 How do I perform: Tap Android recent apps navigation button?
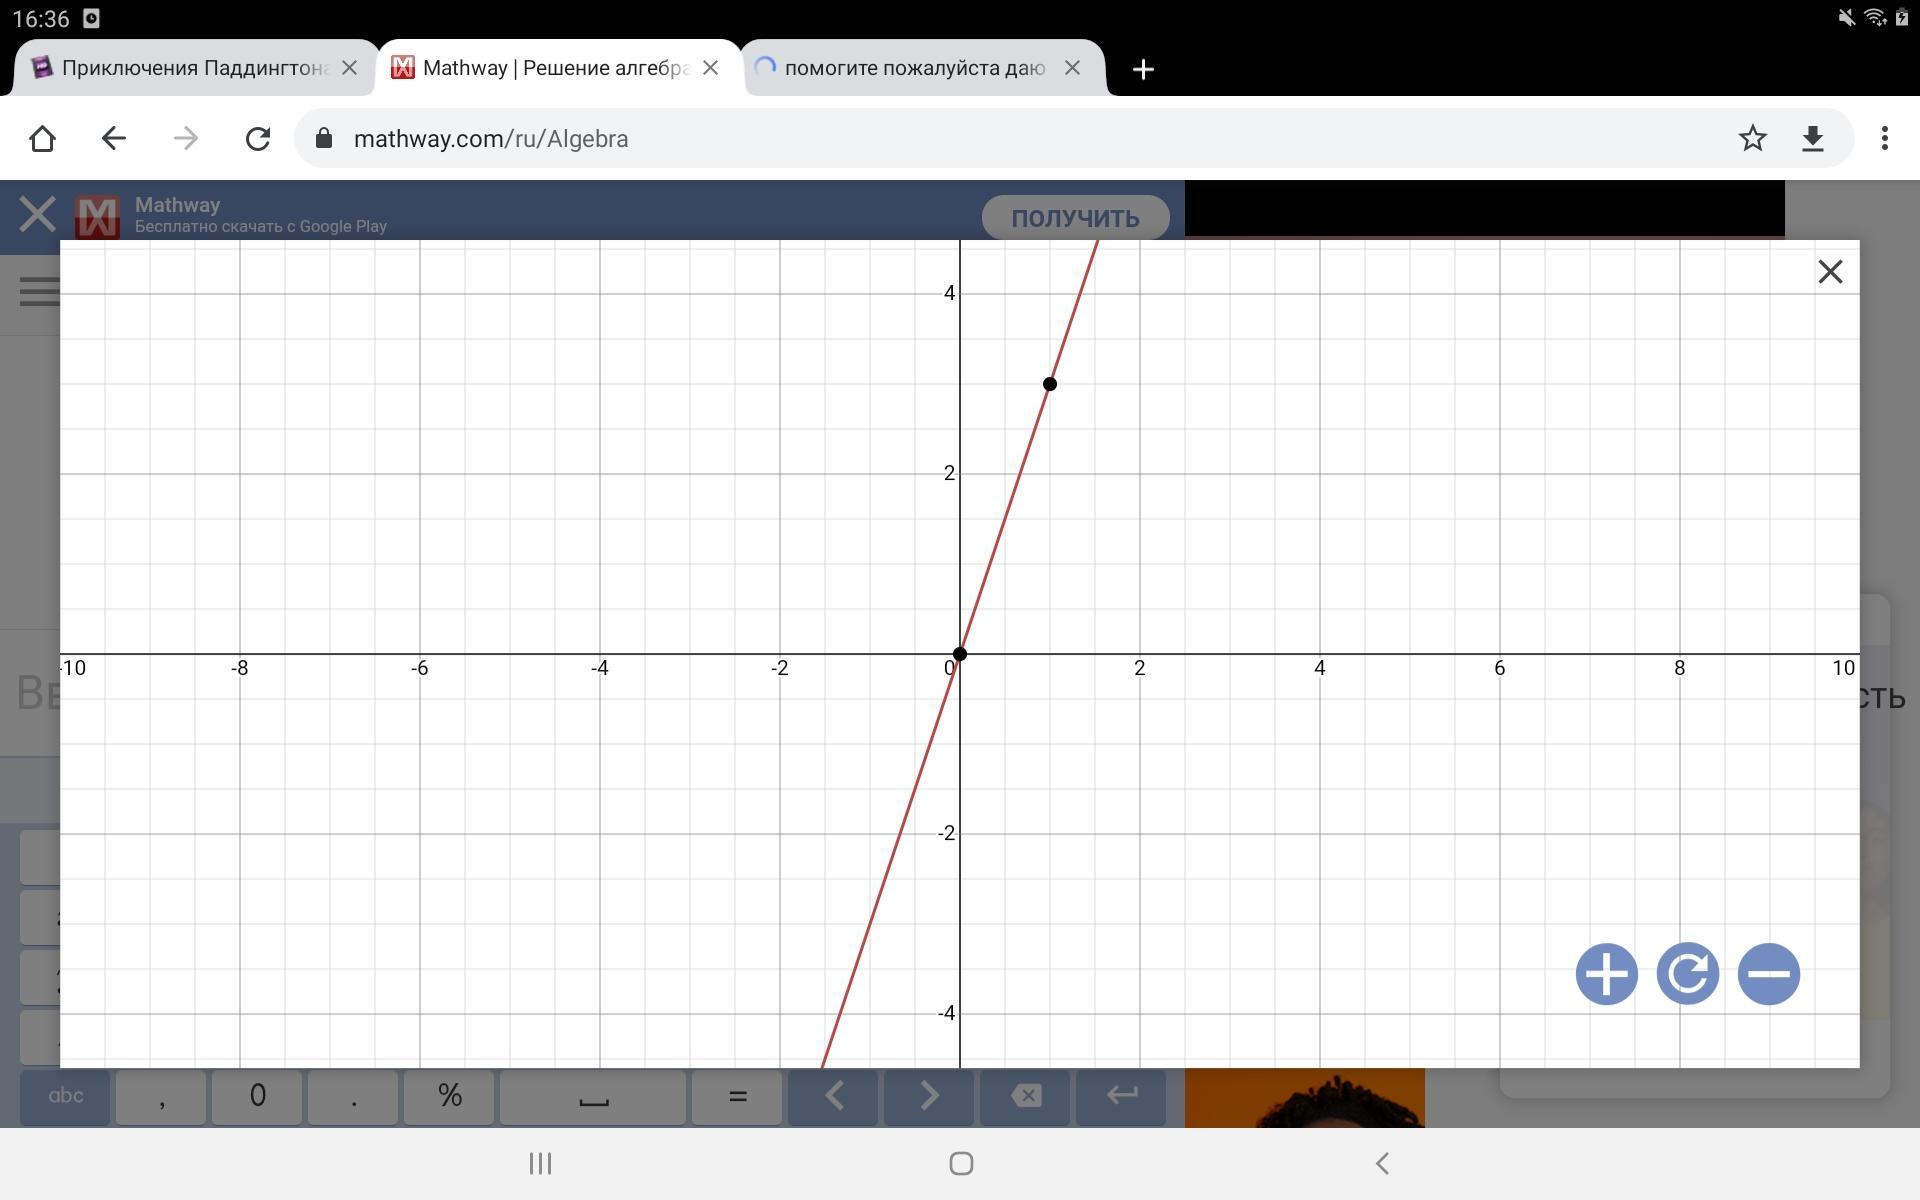(x=540, y=1163)
